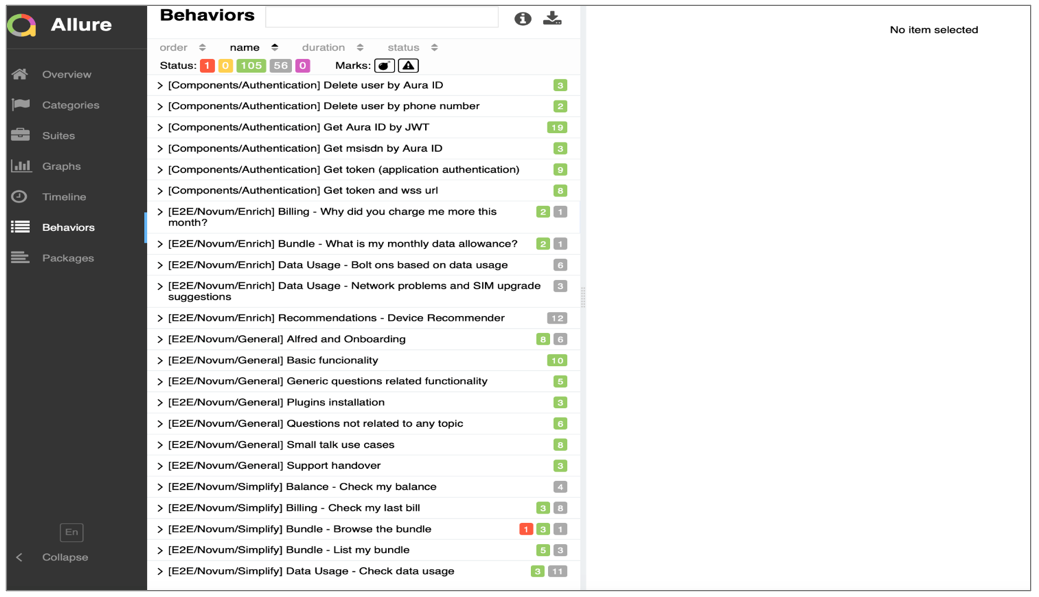Open Packages via the stacked lines icon

tap(20, 257)
